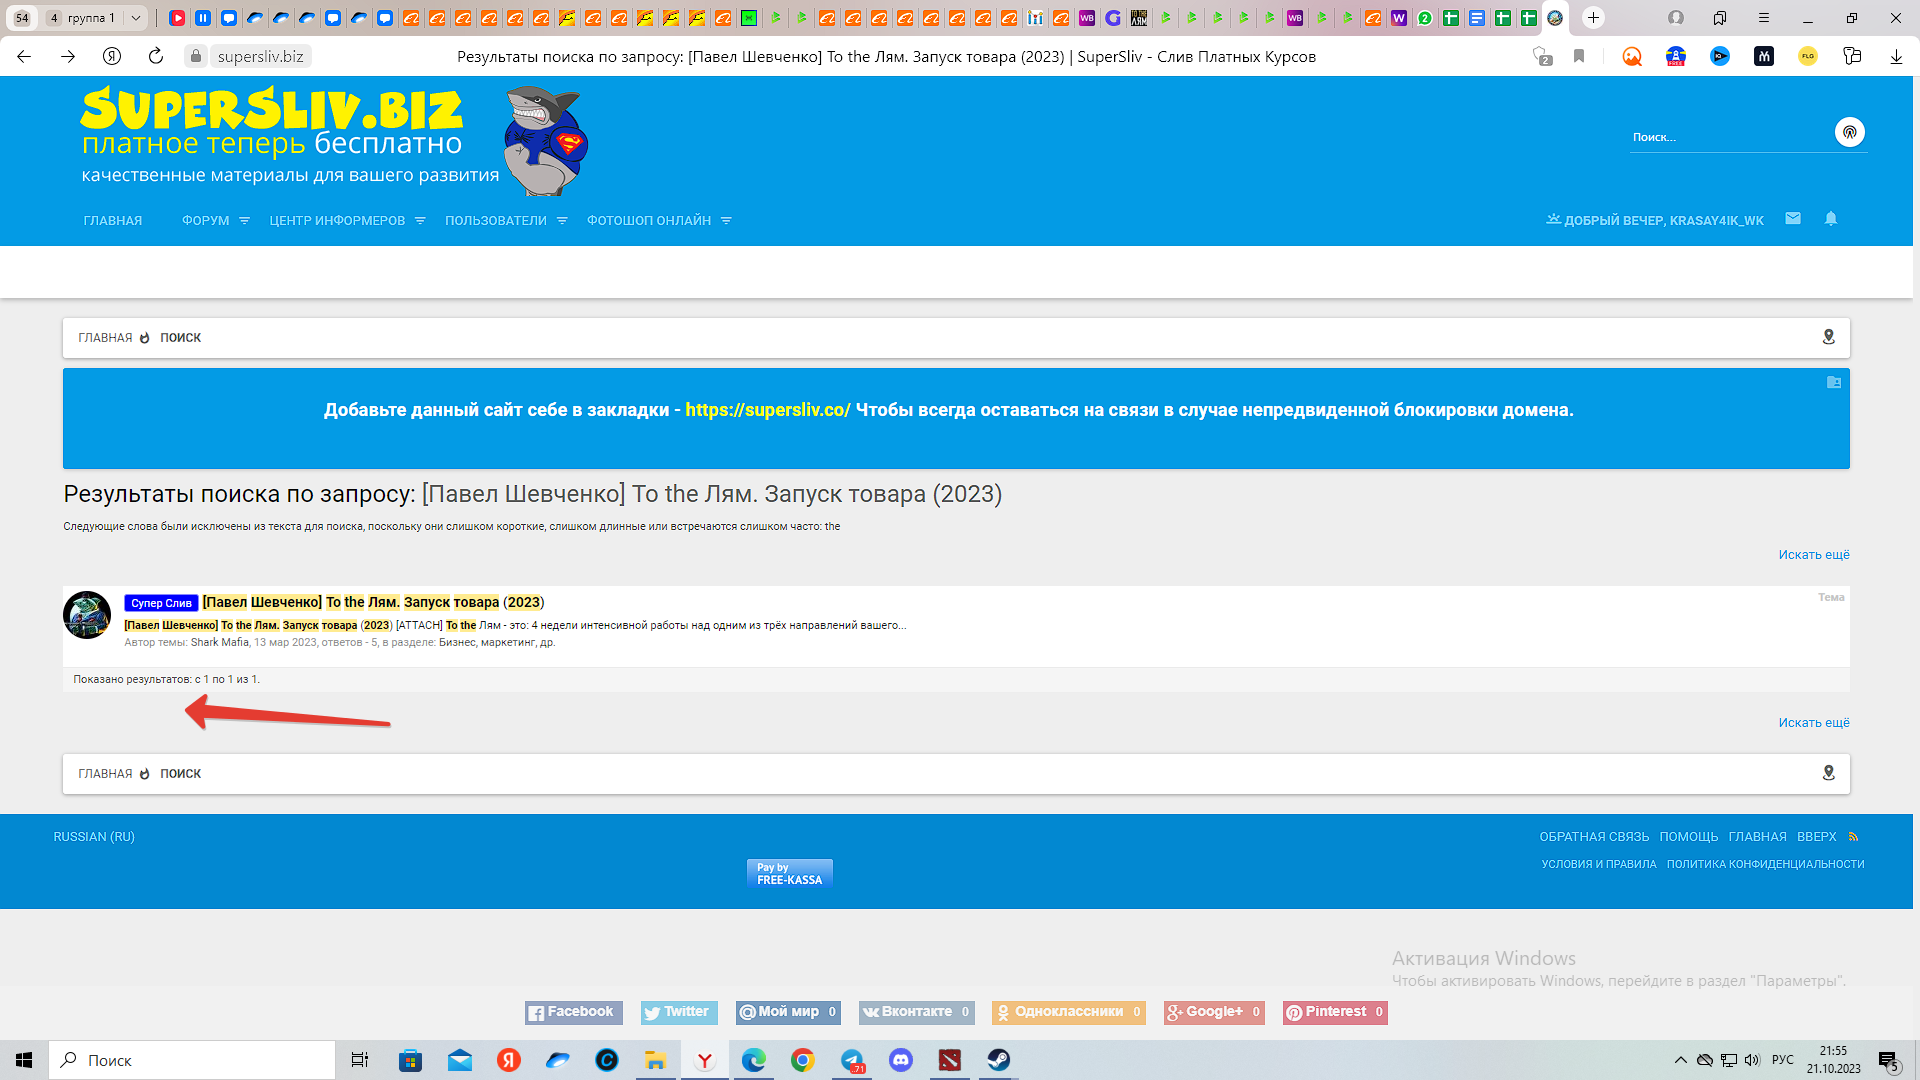Open the RUSSIAN (RU) language chooser
Viewport: 1920px width, 1080px height.
(94, 837)
